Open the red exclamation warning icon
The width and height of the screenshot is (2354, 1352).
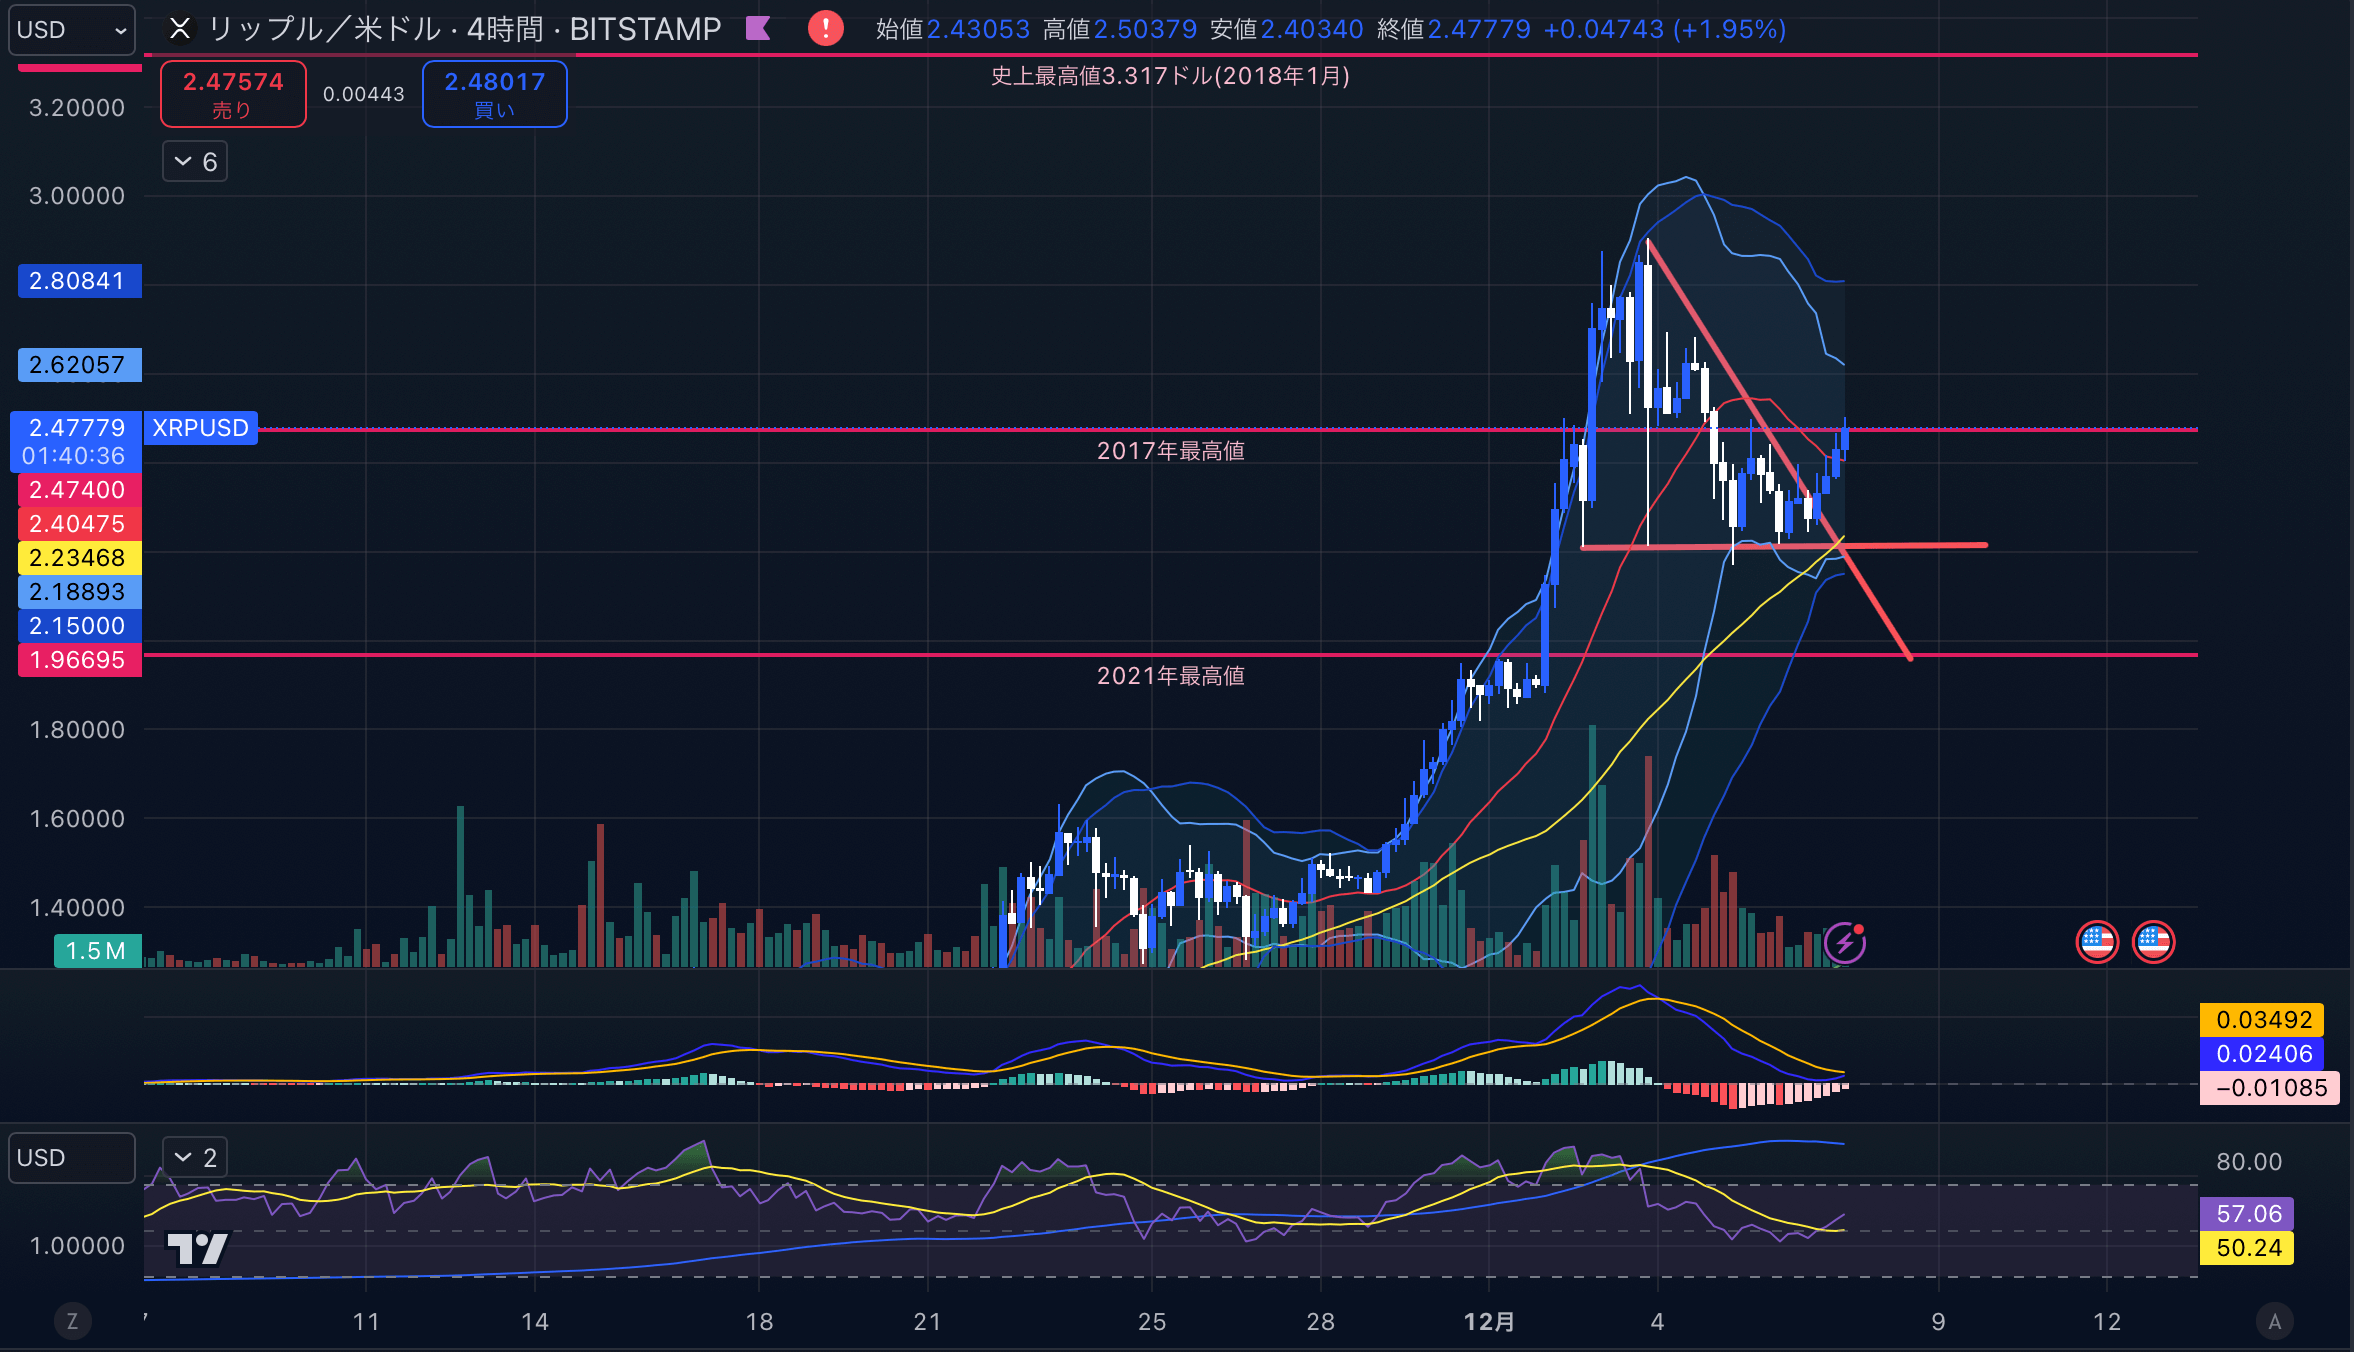click(x=825, y=28)
